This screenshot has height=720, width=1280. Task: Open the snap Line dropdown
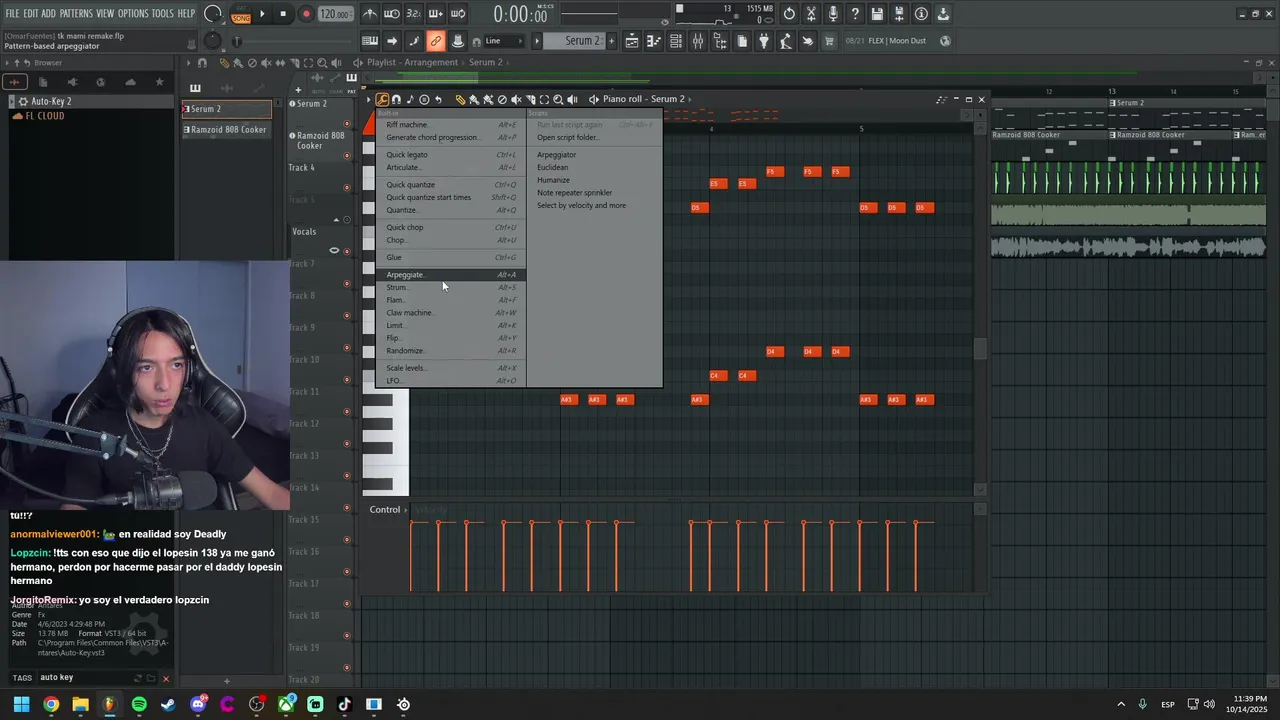pos(504,41)
